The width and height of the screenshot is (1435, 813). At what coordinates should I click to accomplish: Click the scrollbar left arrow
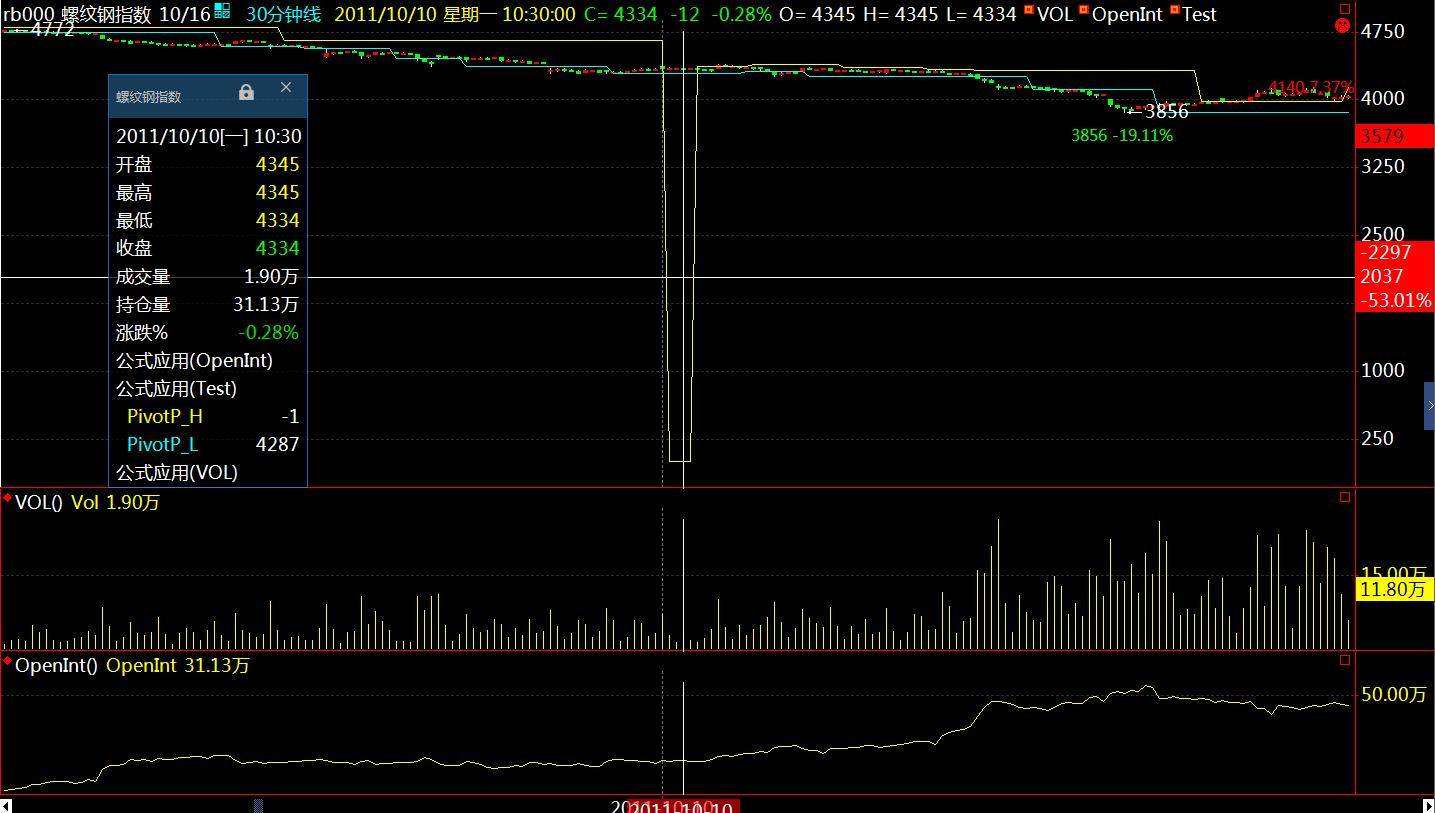tap(5, 805)
